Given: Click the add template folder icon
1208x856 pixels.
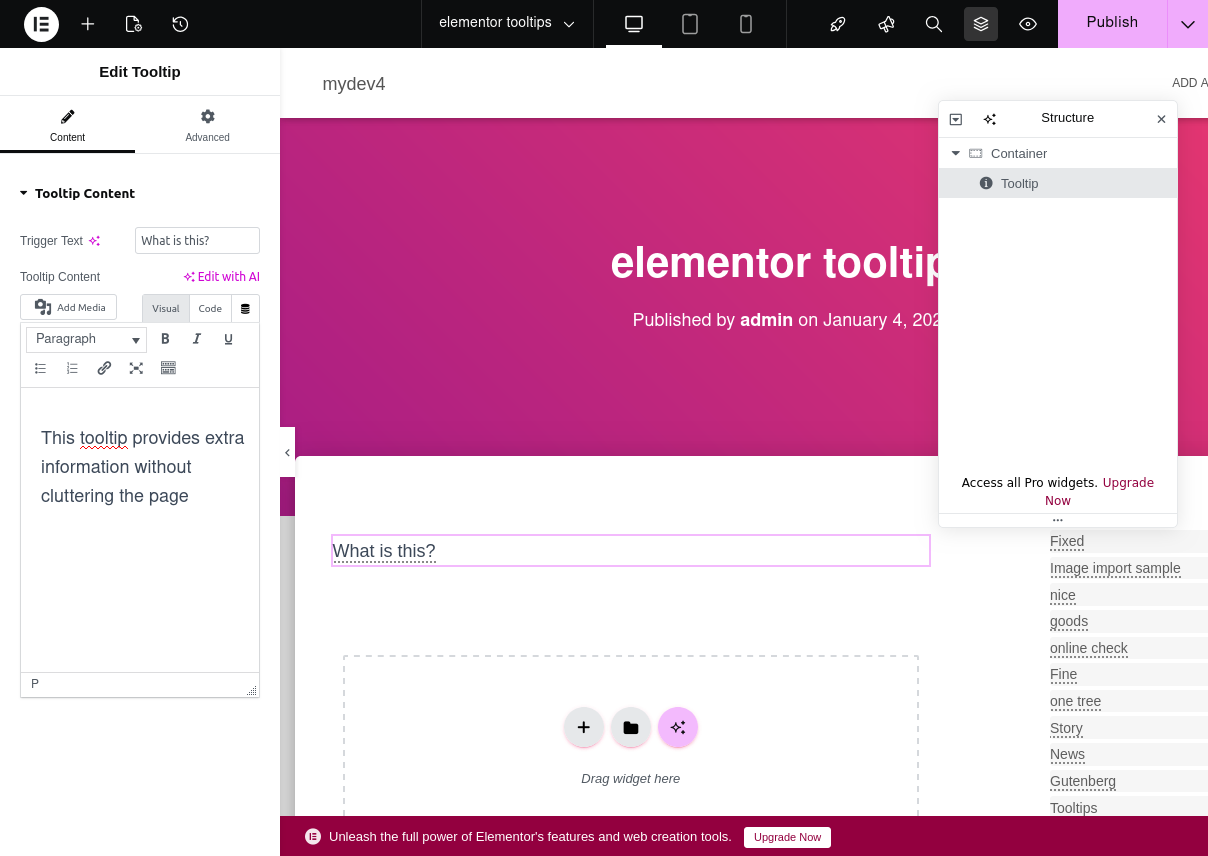Looking at the screenshot, I should coord(631,727).
